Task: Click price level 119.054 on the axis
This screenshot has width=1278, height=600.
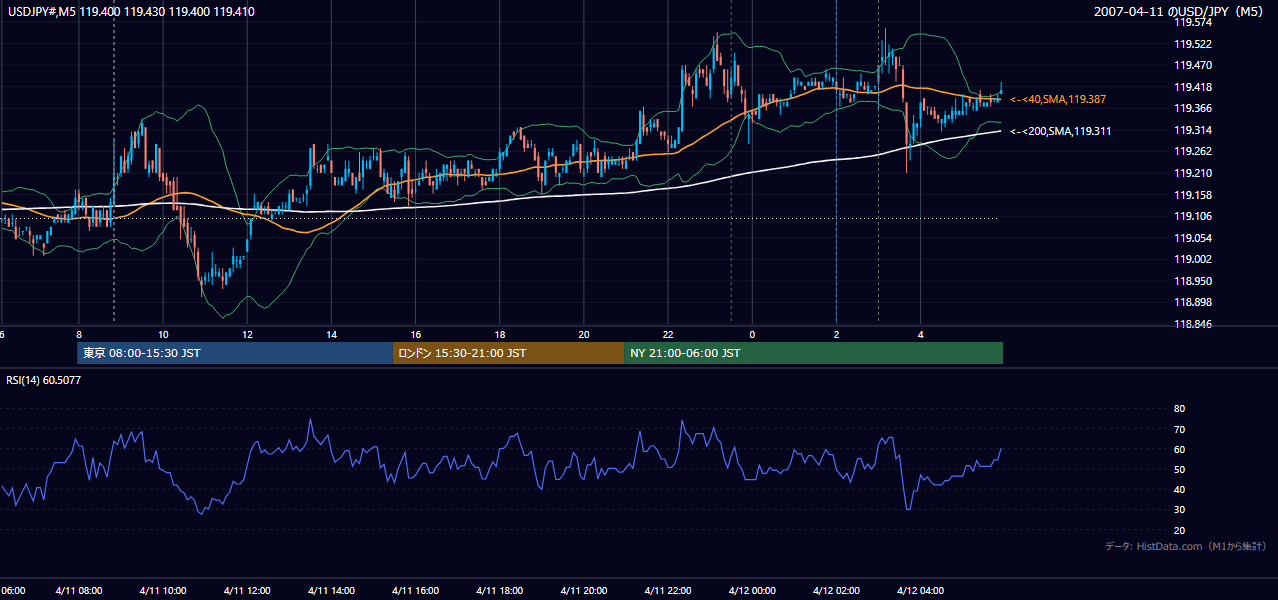Action: [1193, 238]
